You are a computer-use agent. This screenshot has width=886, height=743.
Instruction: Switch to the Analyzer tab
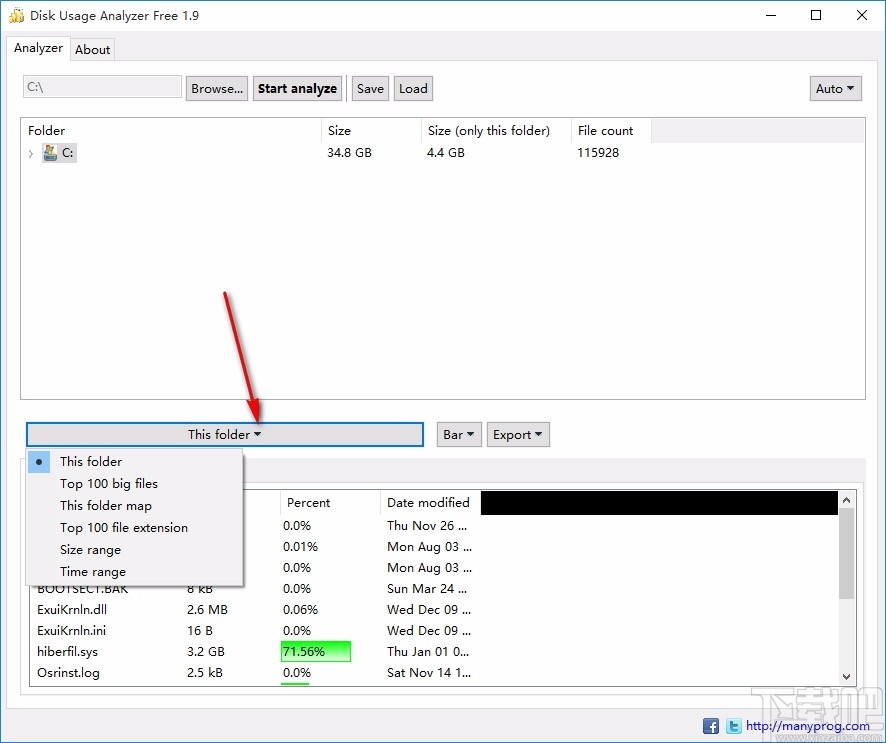[38, 47]
